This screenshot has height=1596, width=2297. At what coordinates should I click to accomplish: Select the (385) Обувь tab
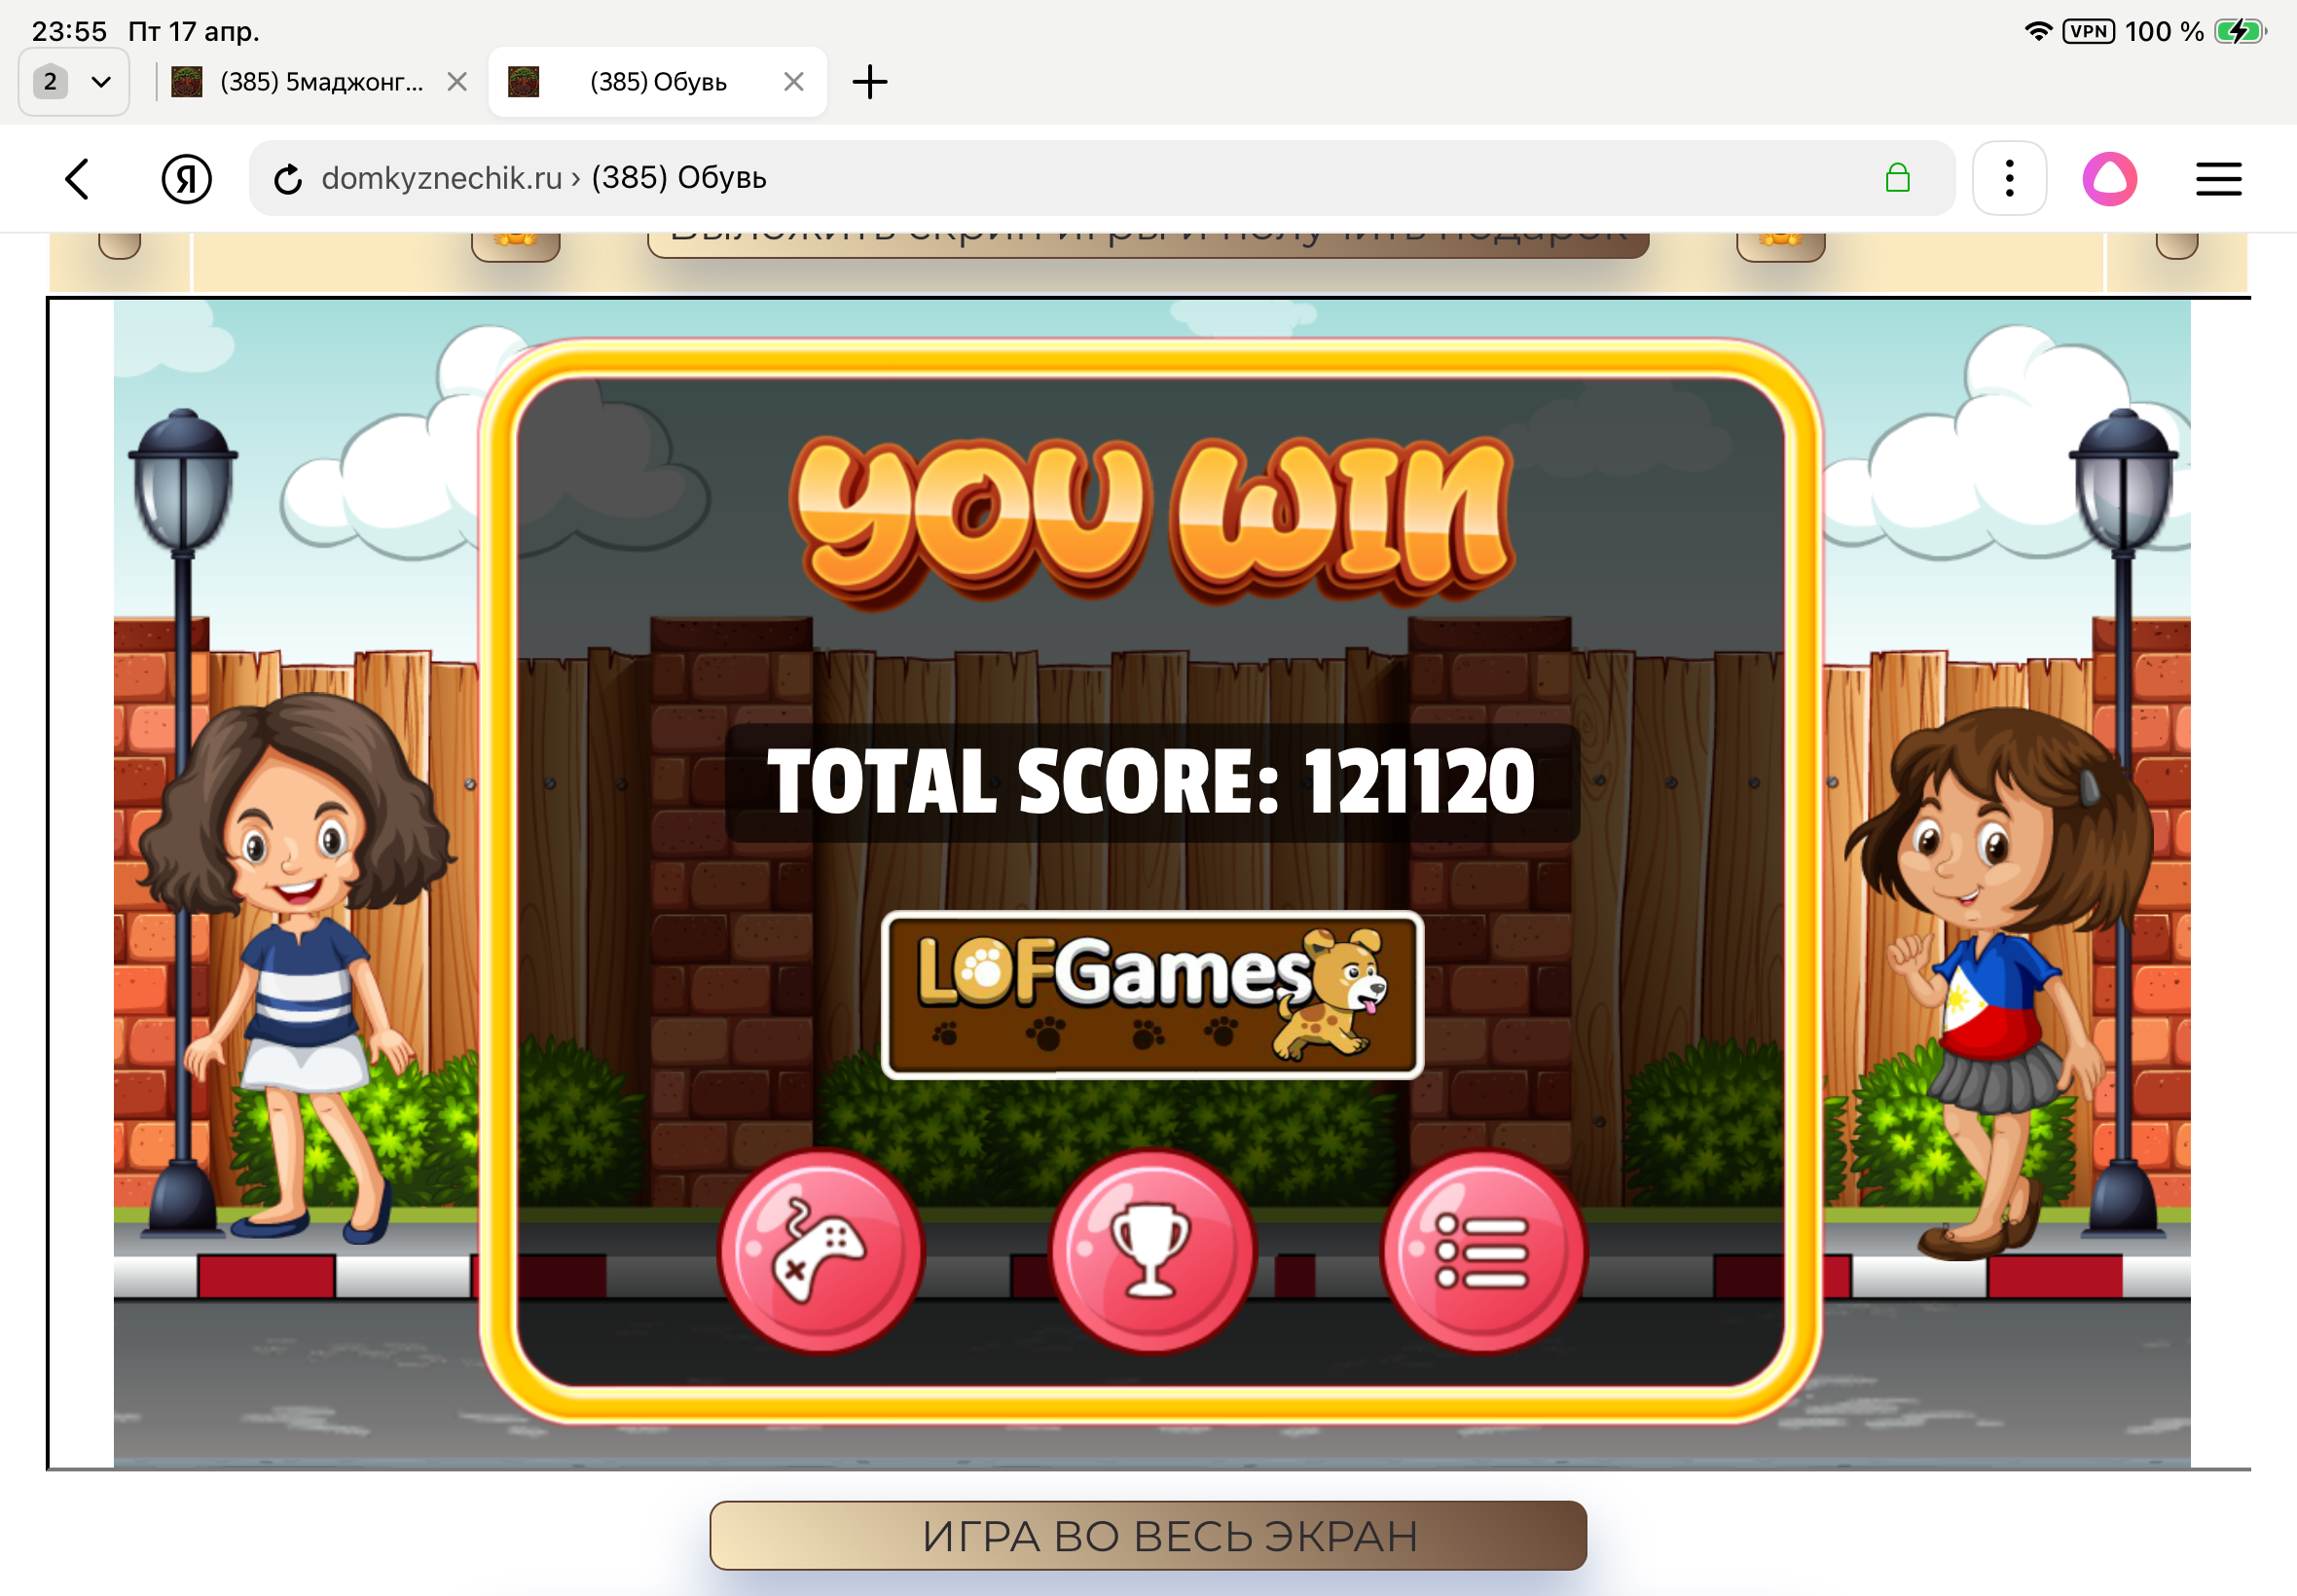coord(657,82)
